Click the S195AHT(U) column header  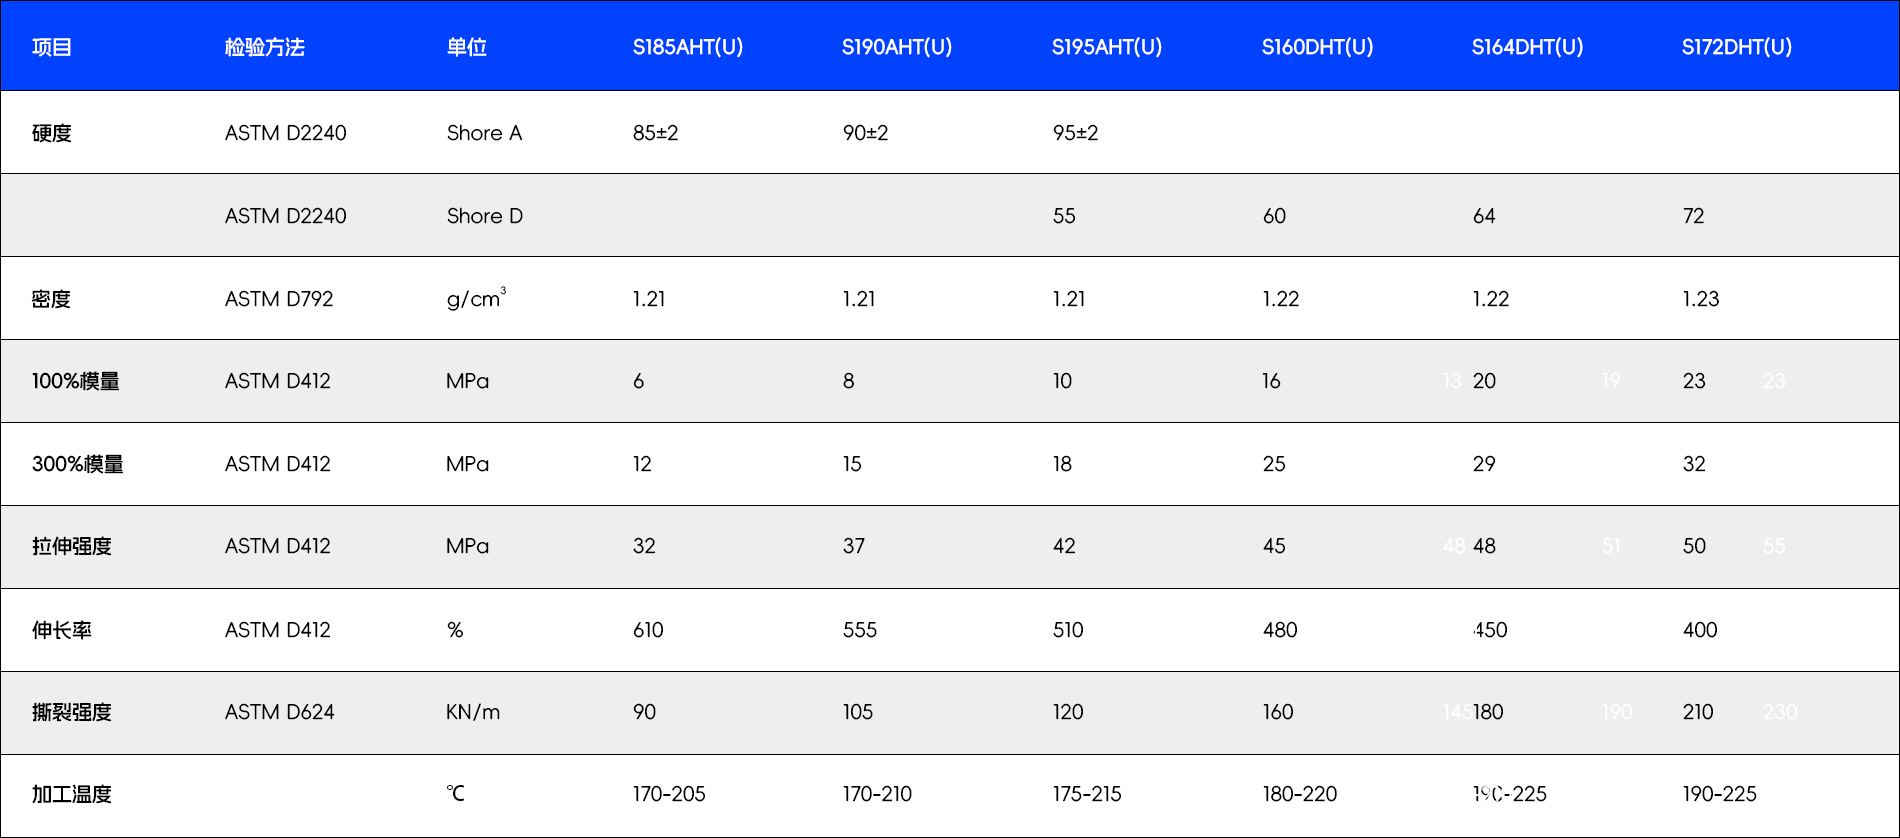pos(1106,47)
